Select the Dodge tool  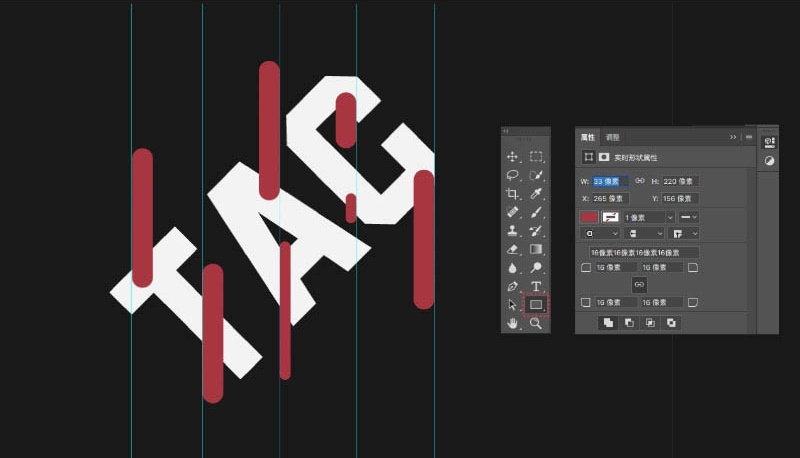click(x=536, y=268)
